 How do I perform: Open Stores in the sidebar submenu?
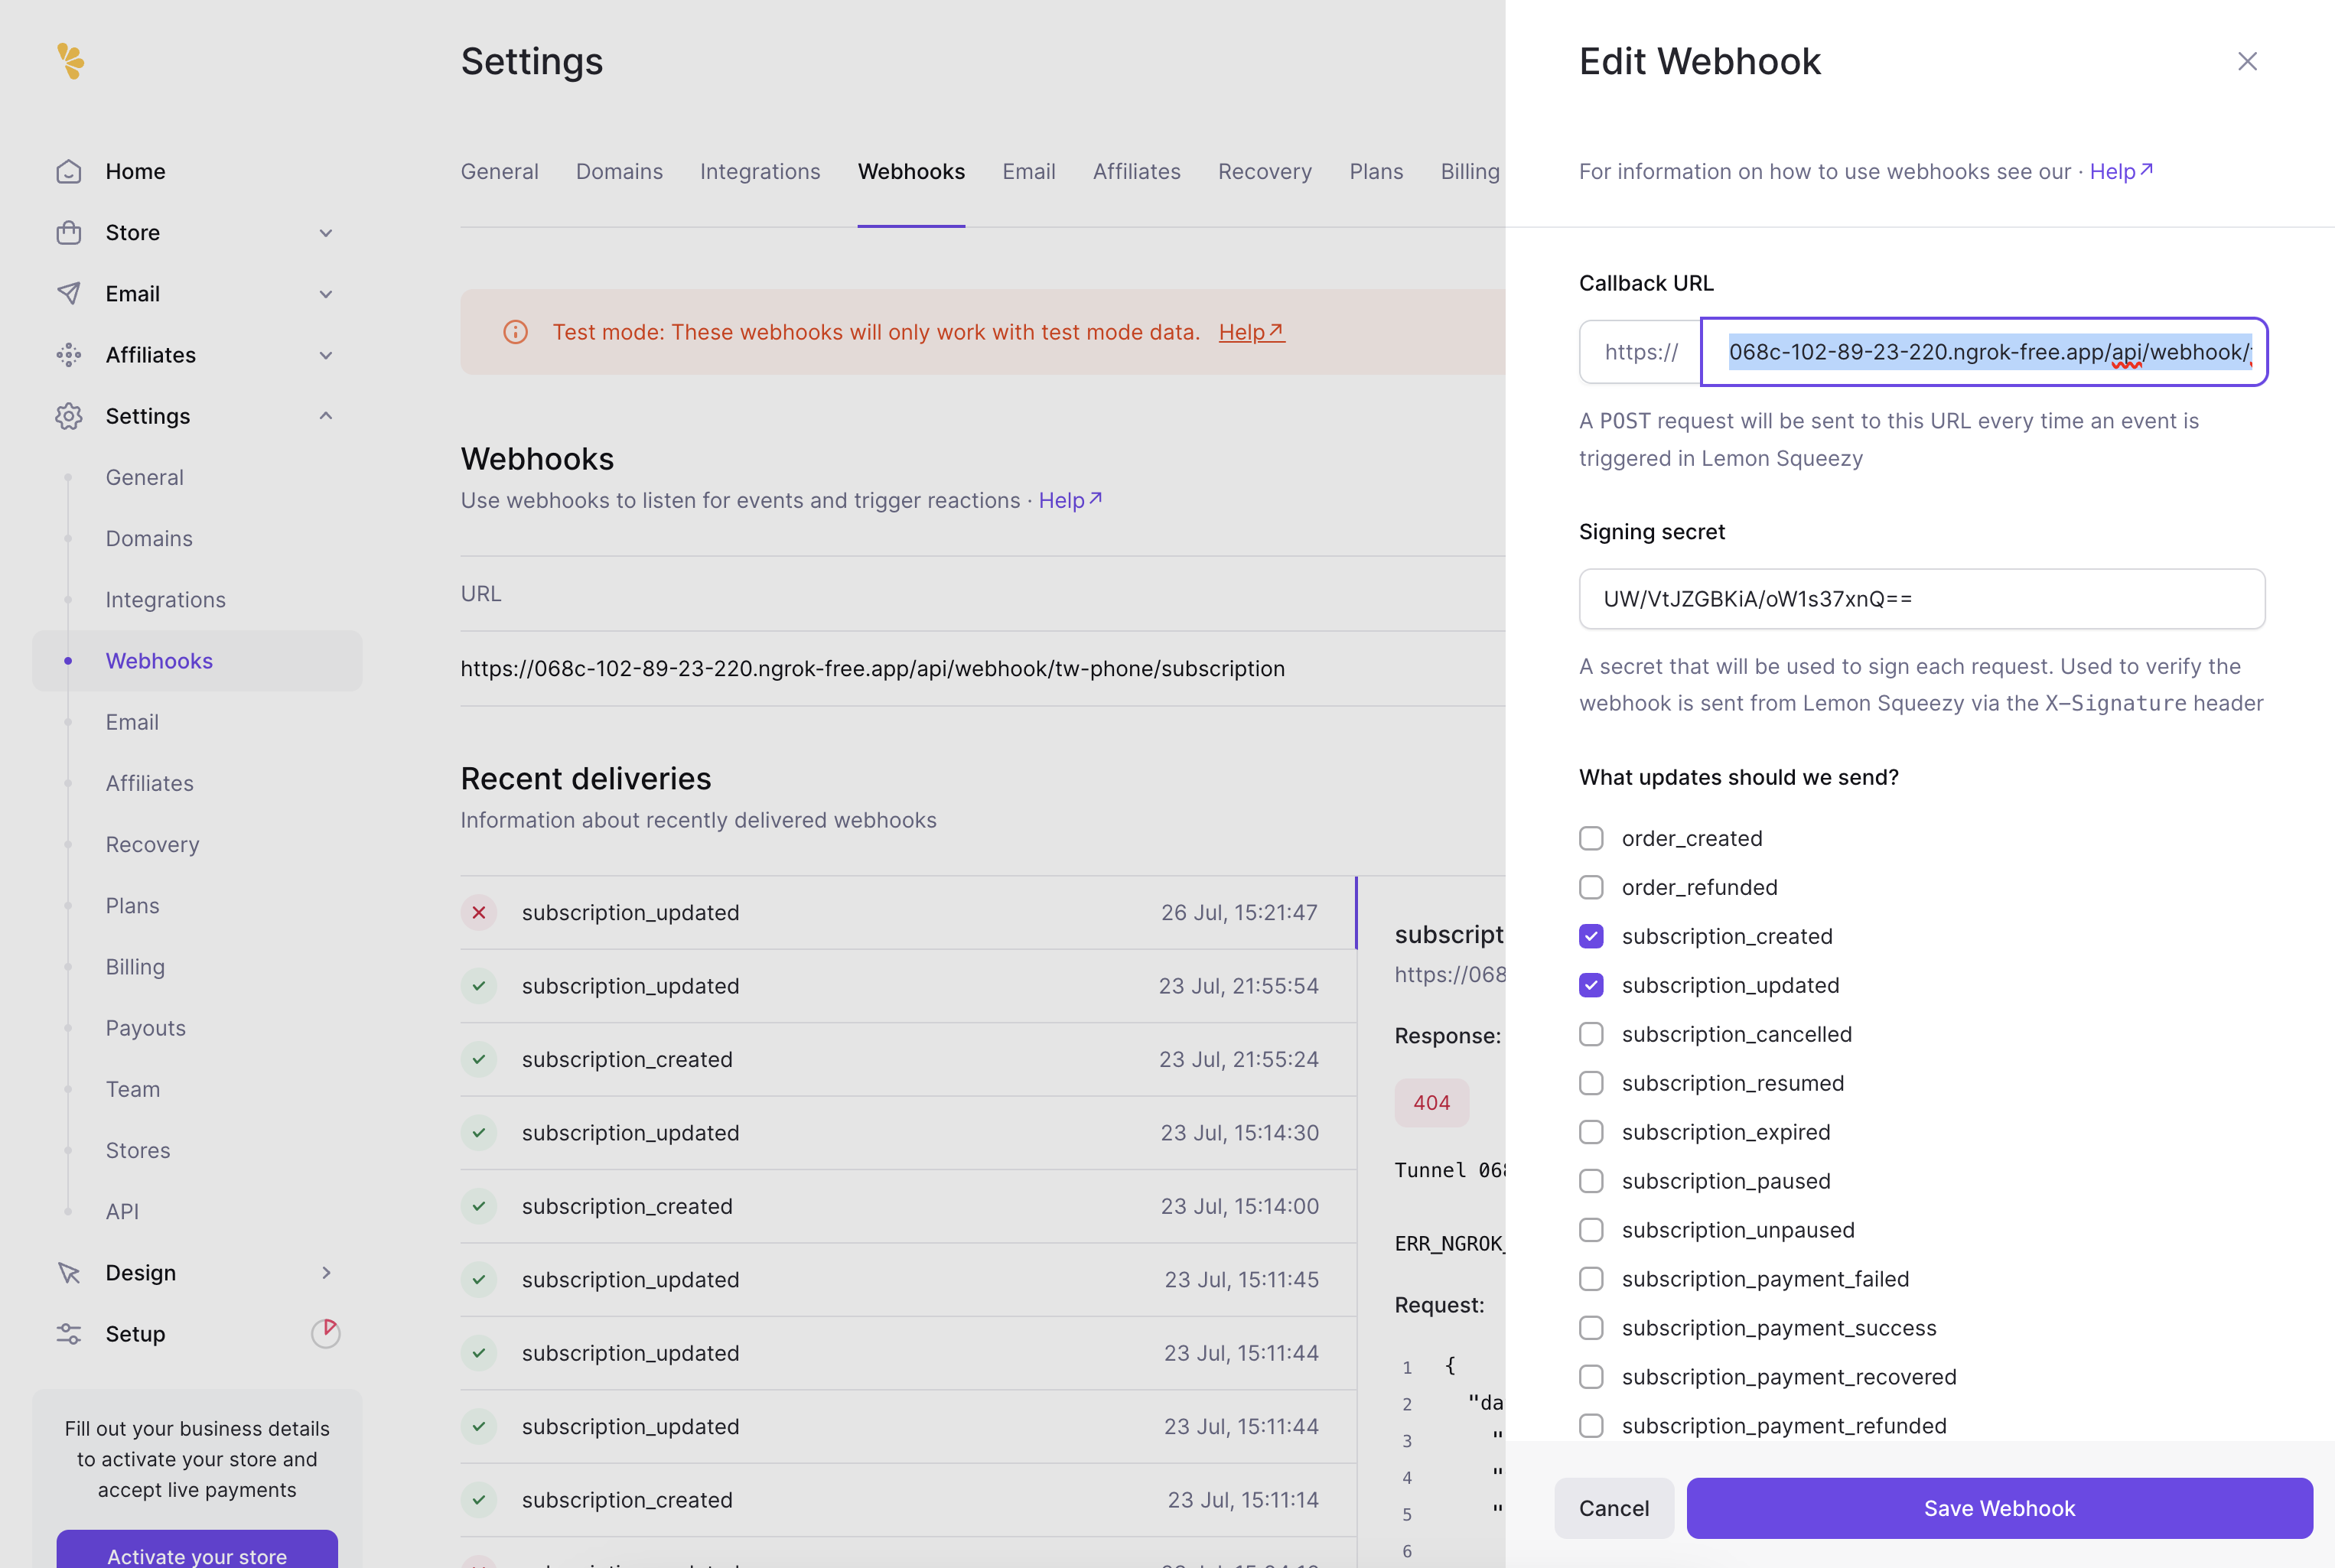(x=138, y=1150)
